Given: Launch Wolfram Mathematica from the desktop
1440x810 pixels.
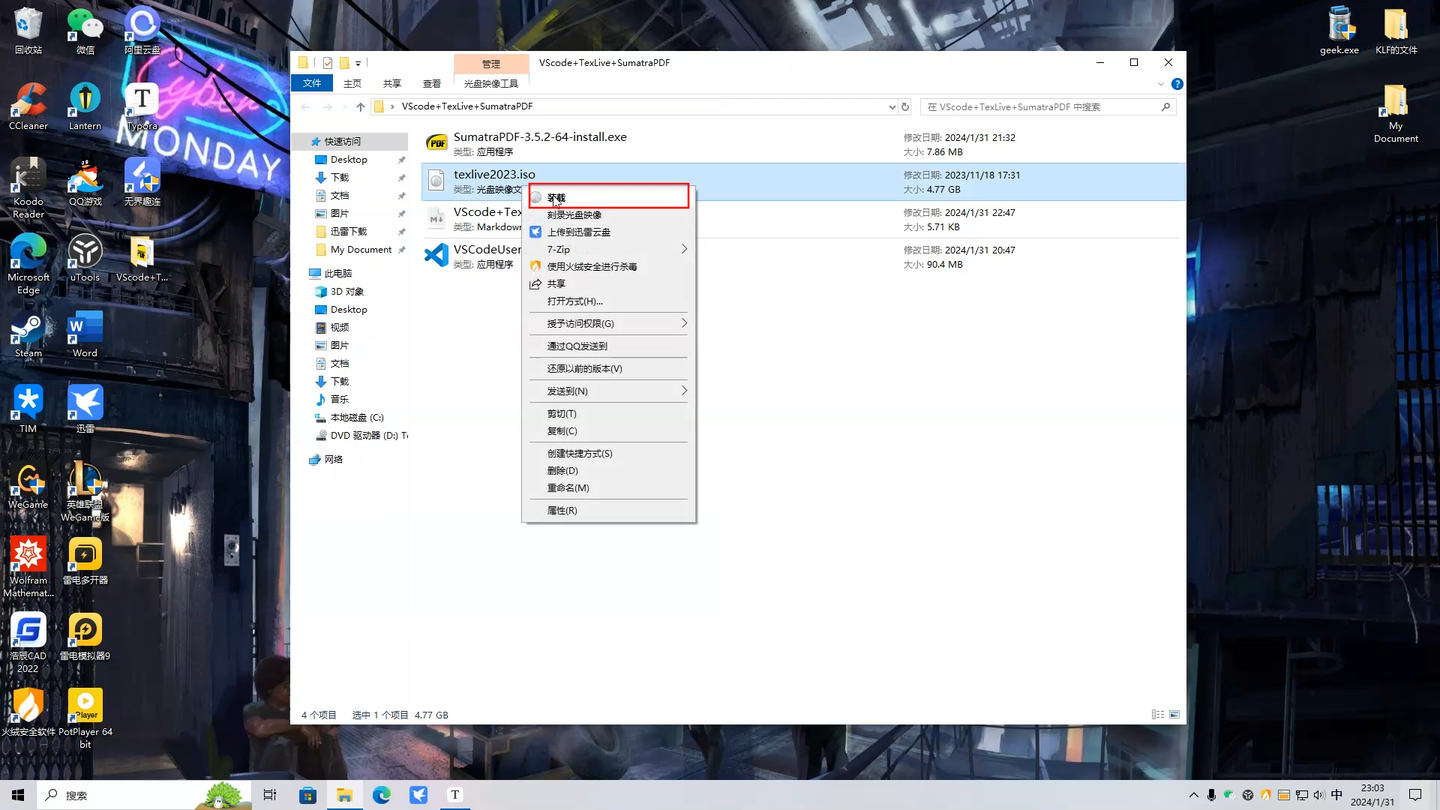Looking at the screenshot, I should pos(28,567).
